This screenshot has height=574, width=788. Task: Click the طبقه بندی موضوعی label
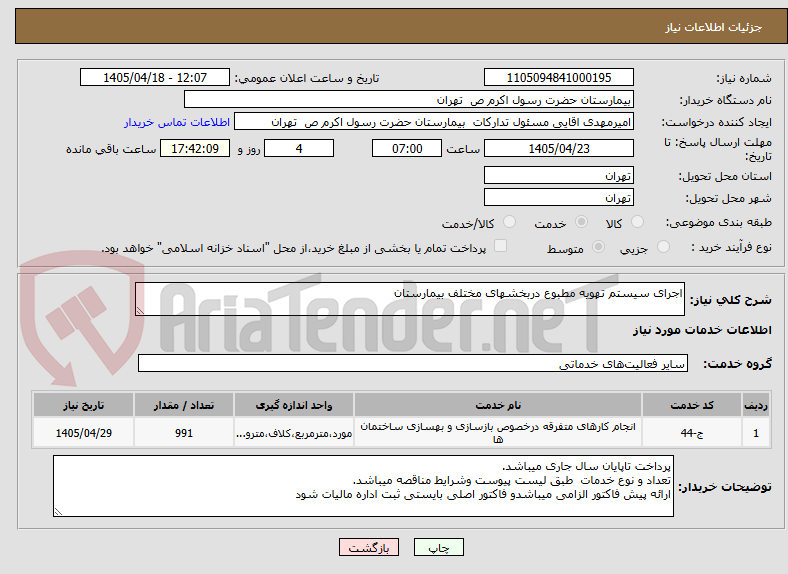click(719, 222)
